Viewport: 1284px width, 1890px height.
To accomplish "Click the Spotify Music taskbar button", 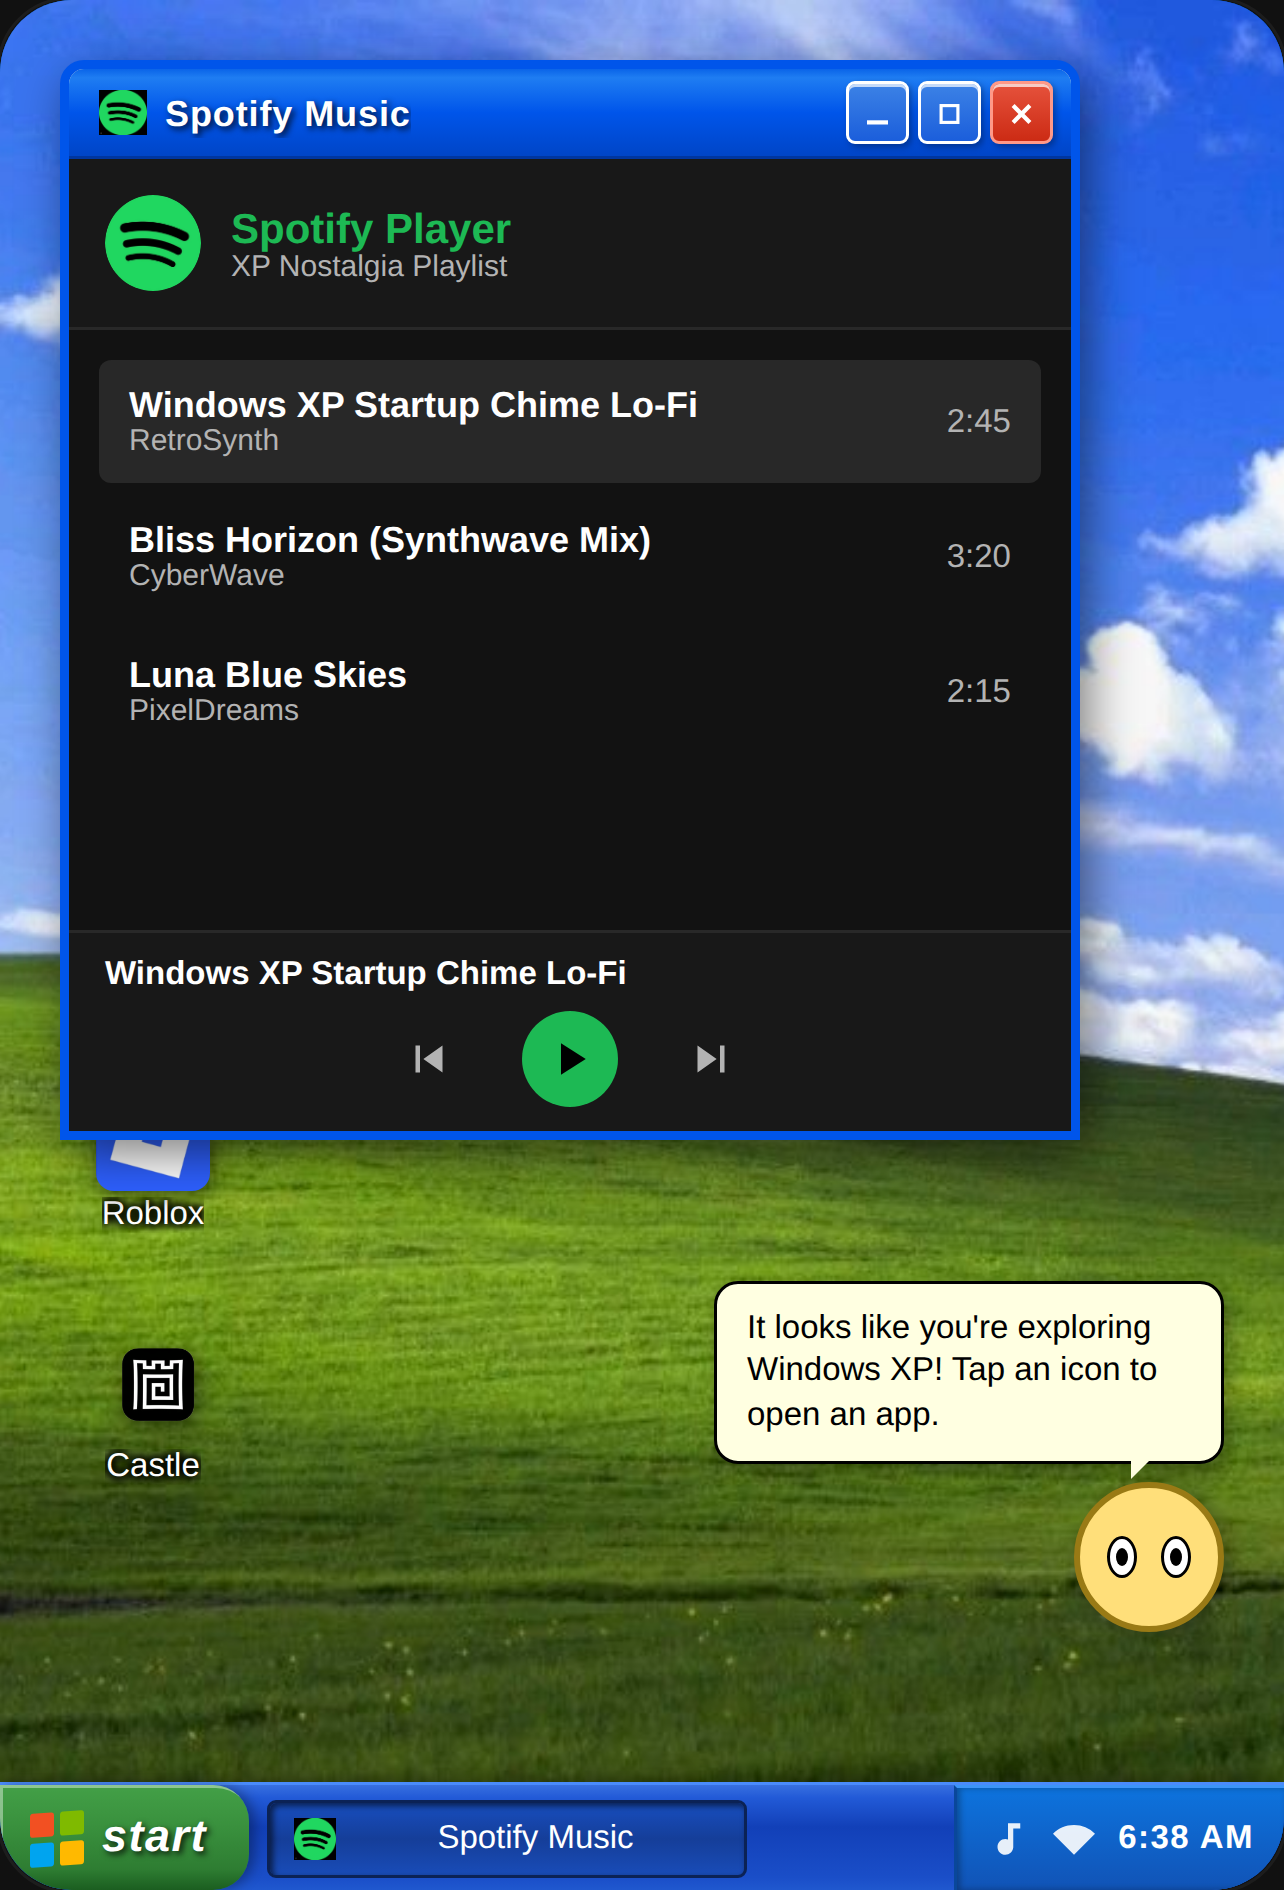I will point(507,1838).
